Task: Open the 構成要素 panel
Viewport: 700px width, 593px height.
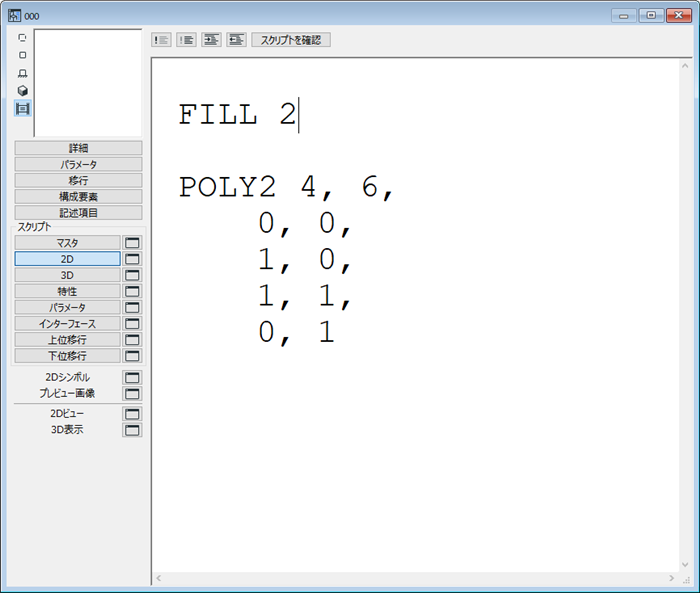Action: [x=79, y=196]
